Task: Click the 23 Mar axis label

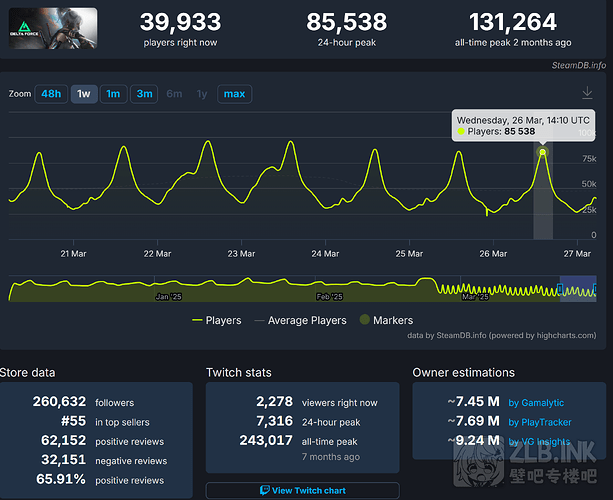Action: (x=241, y=254)
